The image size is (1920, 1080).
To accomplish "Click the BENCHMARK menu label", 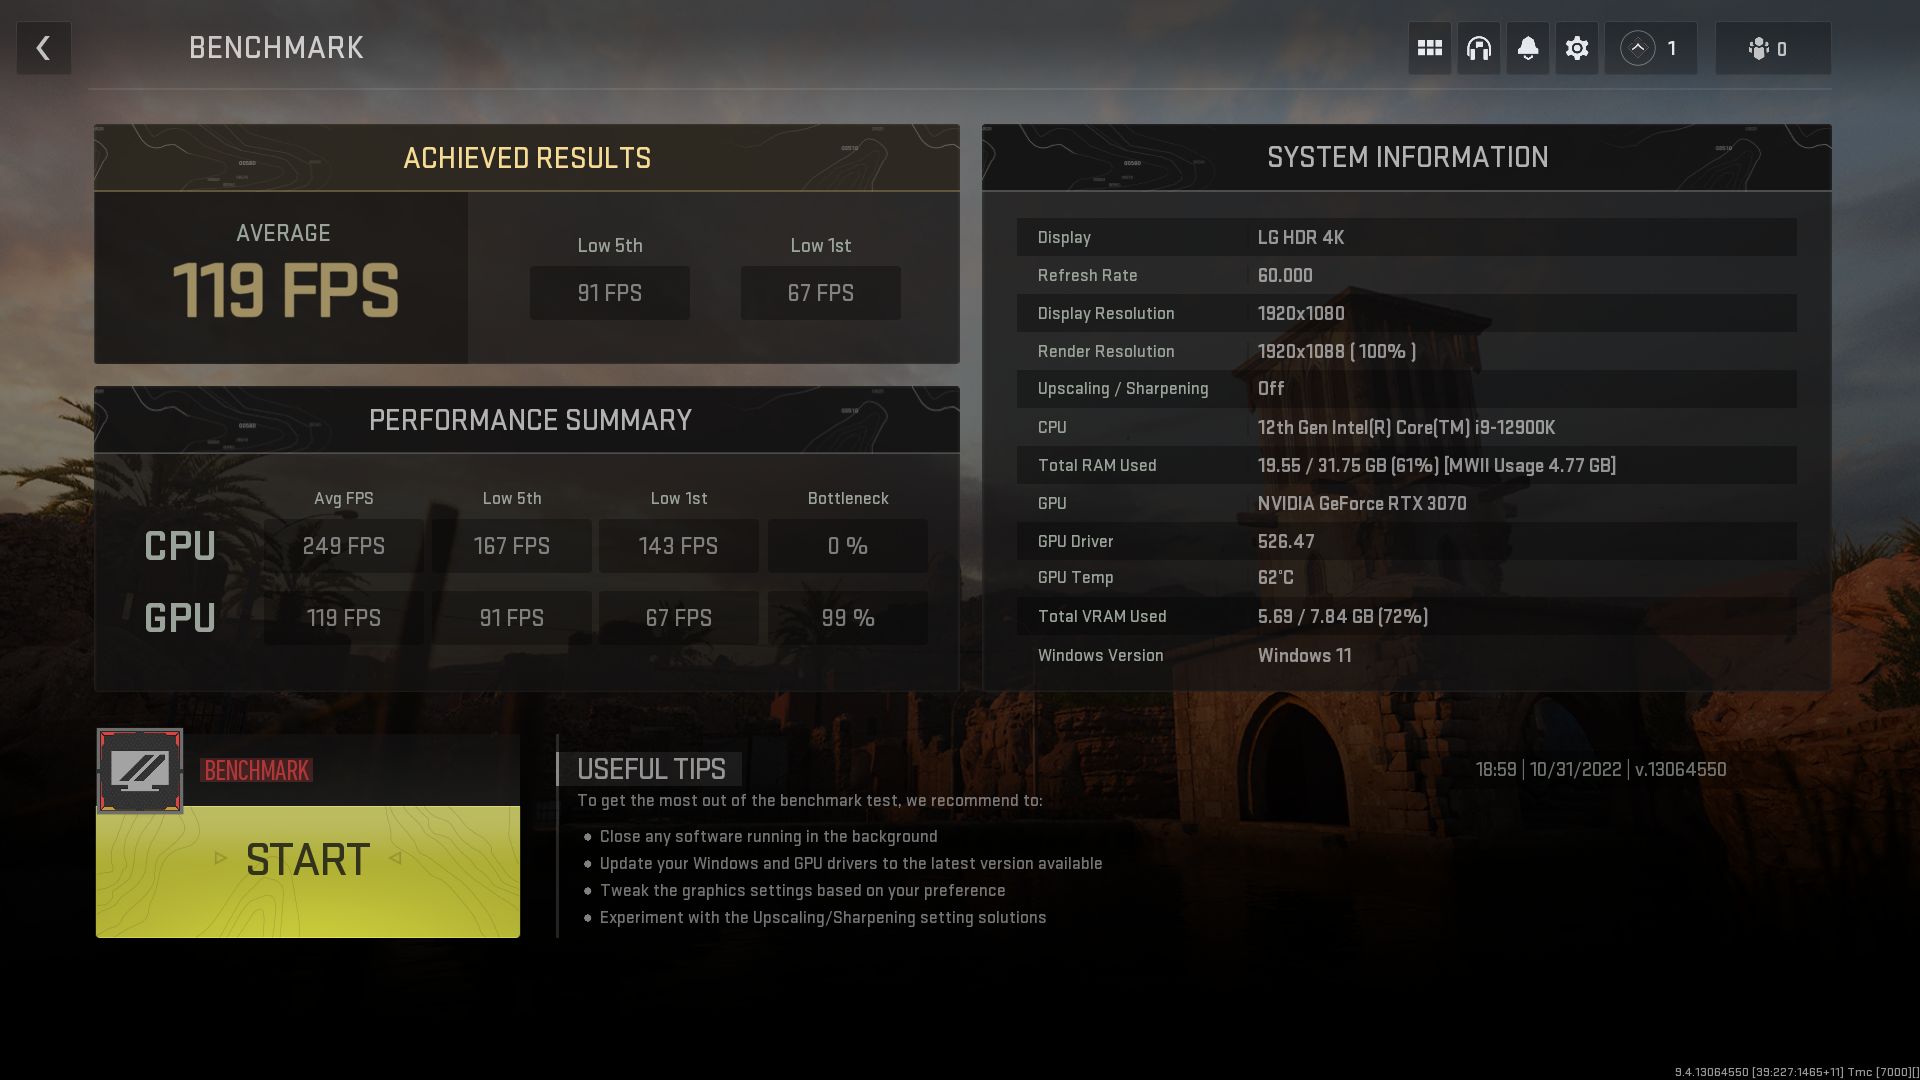I will point(274,47).
